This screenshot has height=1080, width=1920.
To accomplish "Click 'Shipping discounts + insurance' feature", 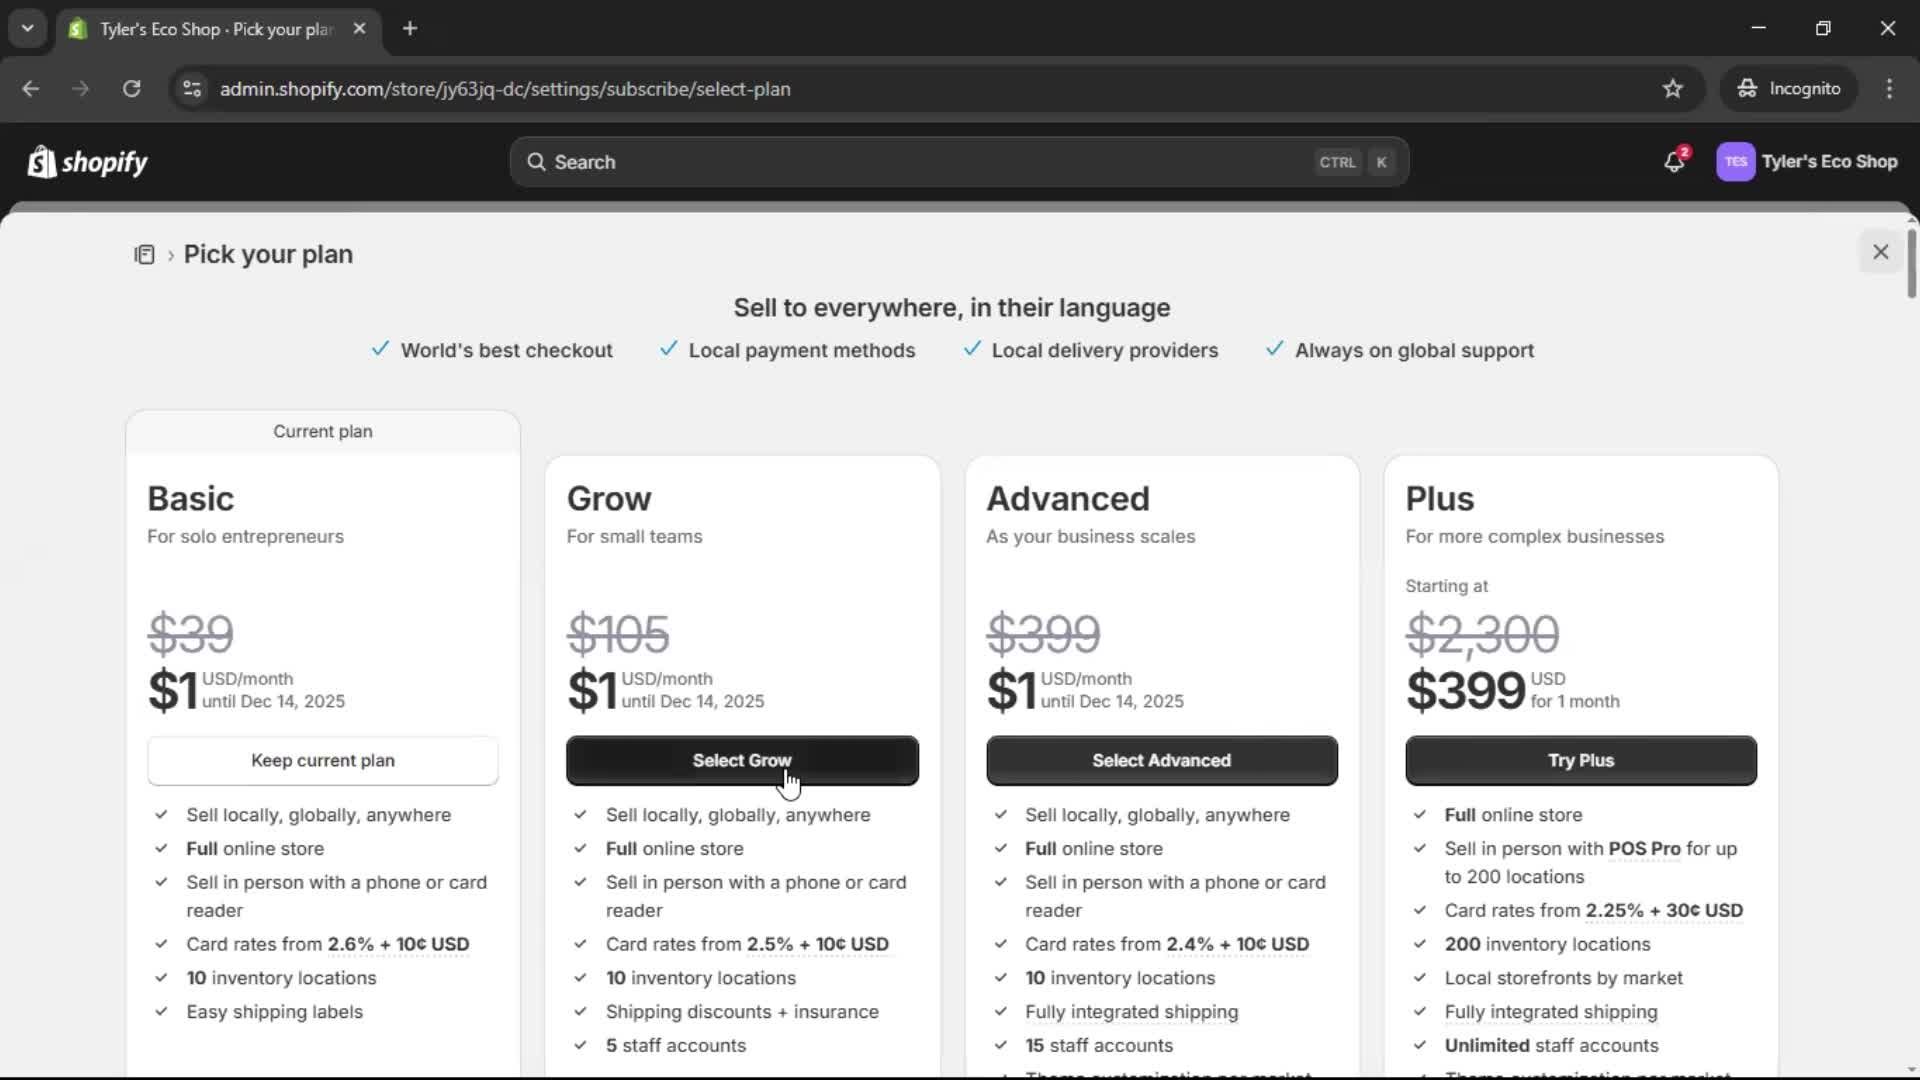I will click(x=742, y=1012).
